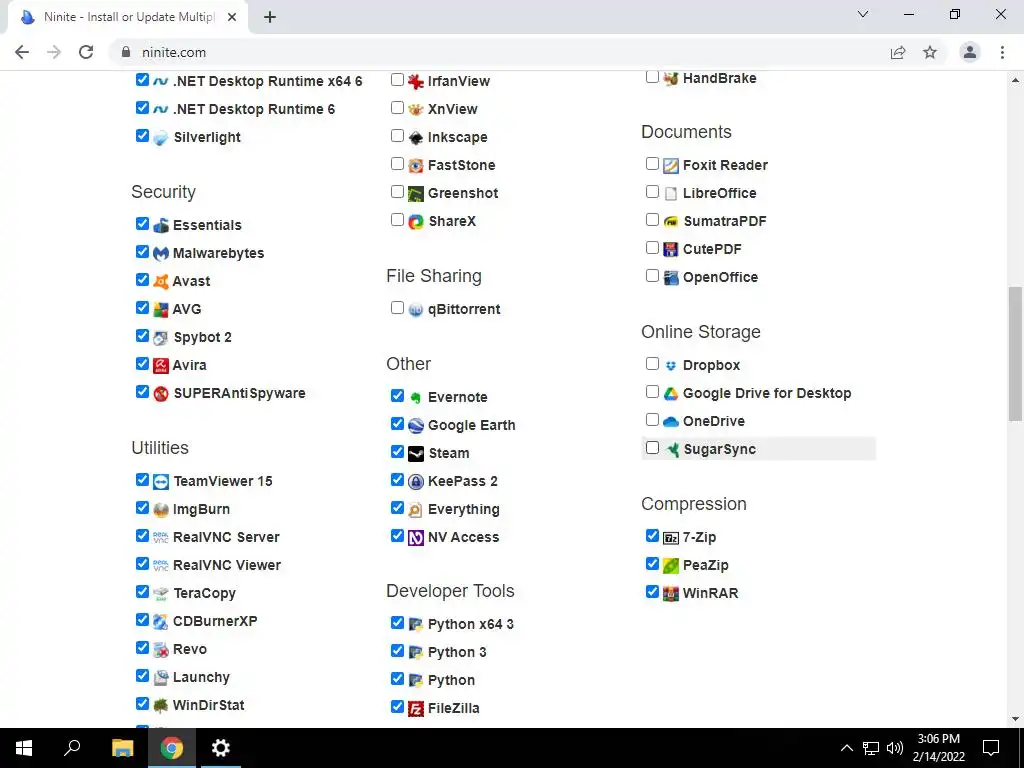Open File Explorer from the taskbar
1024x768 pixels.
point(122,748)
